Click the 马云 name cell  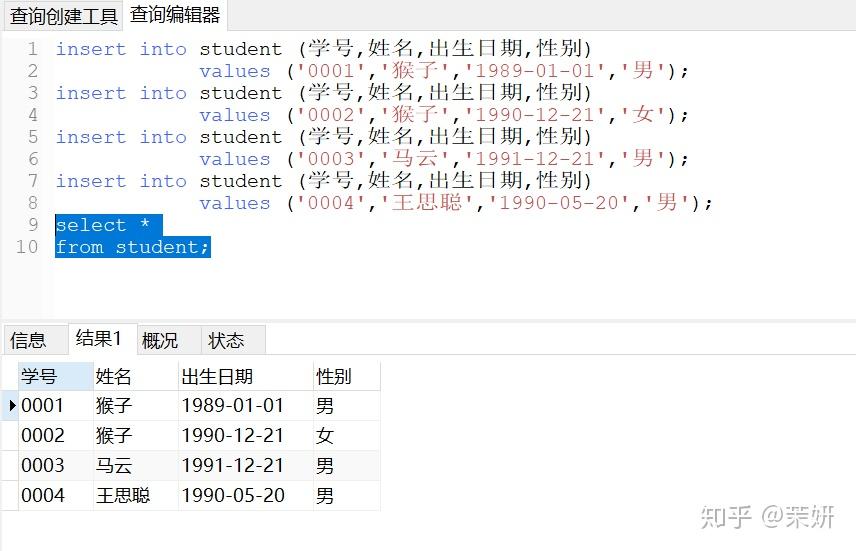click(136, 465)
